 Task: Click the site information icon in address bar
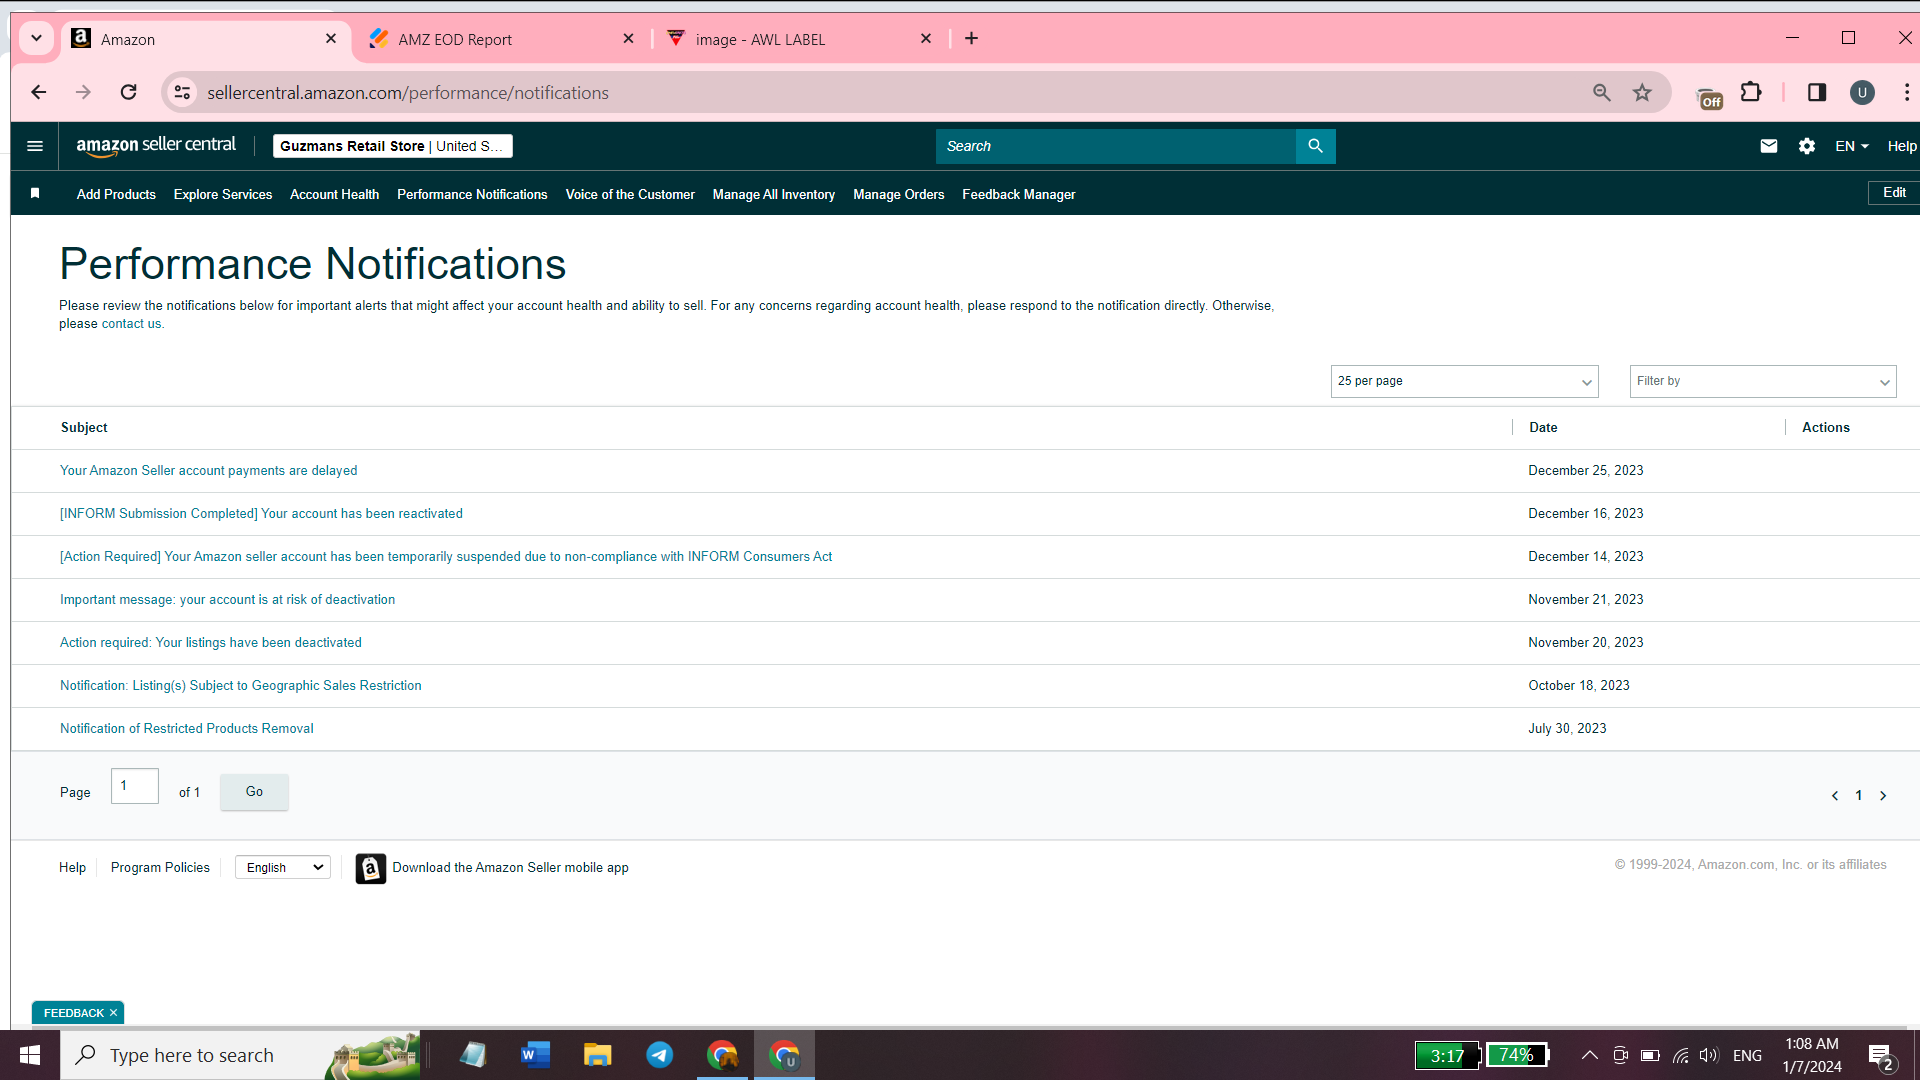[x=182, y=92]
